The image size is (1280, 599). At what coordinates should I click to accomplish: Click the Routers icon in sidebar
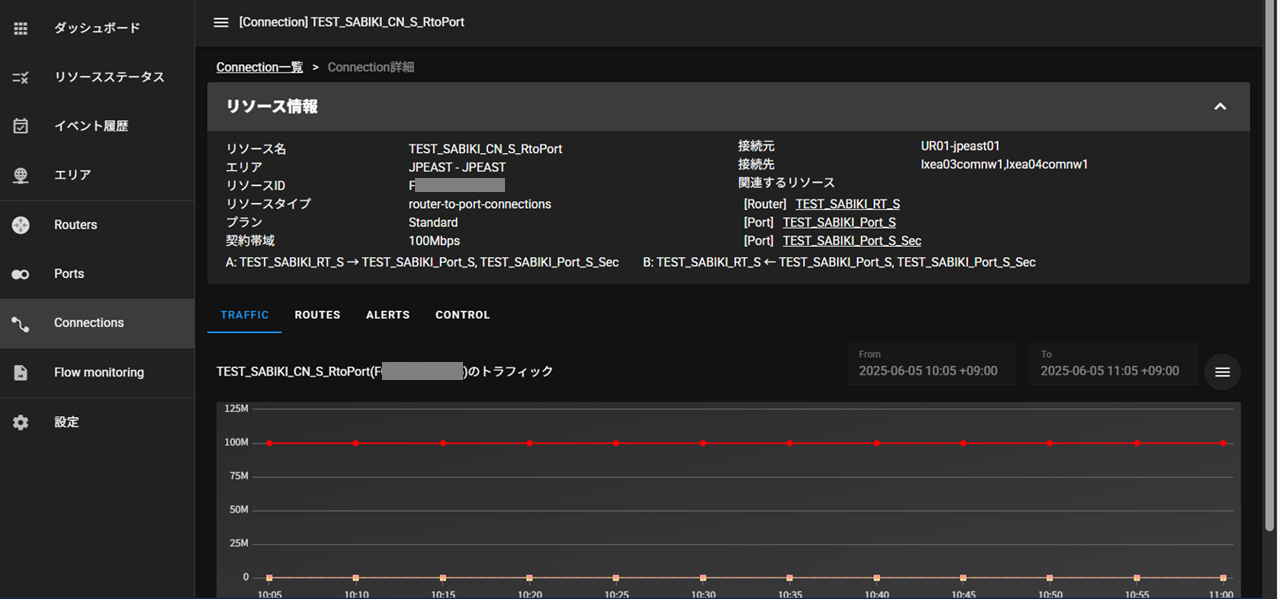[21, 225]
